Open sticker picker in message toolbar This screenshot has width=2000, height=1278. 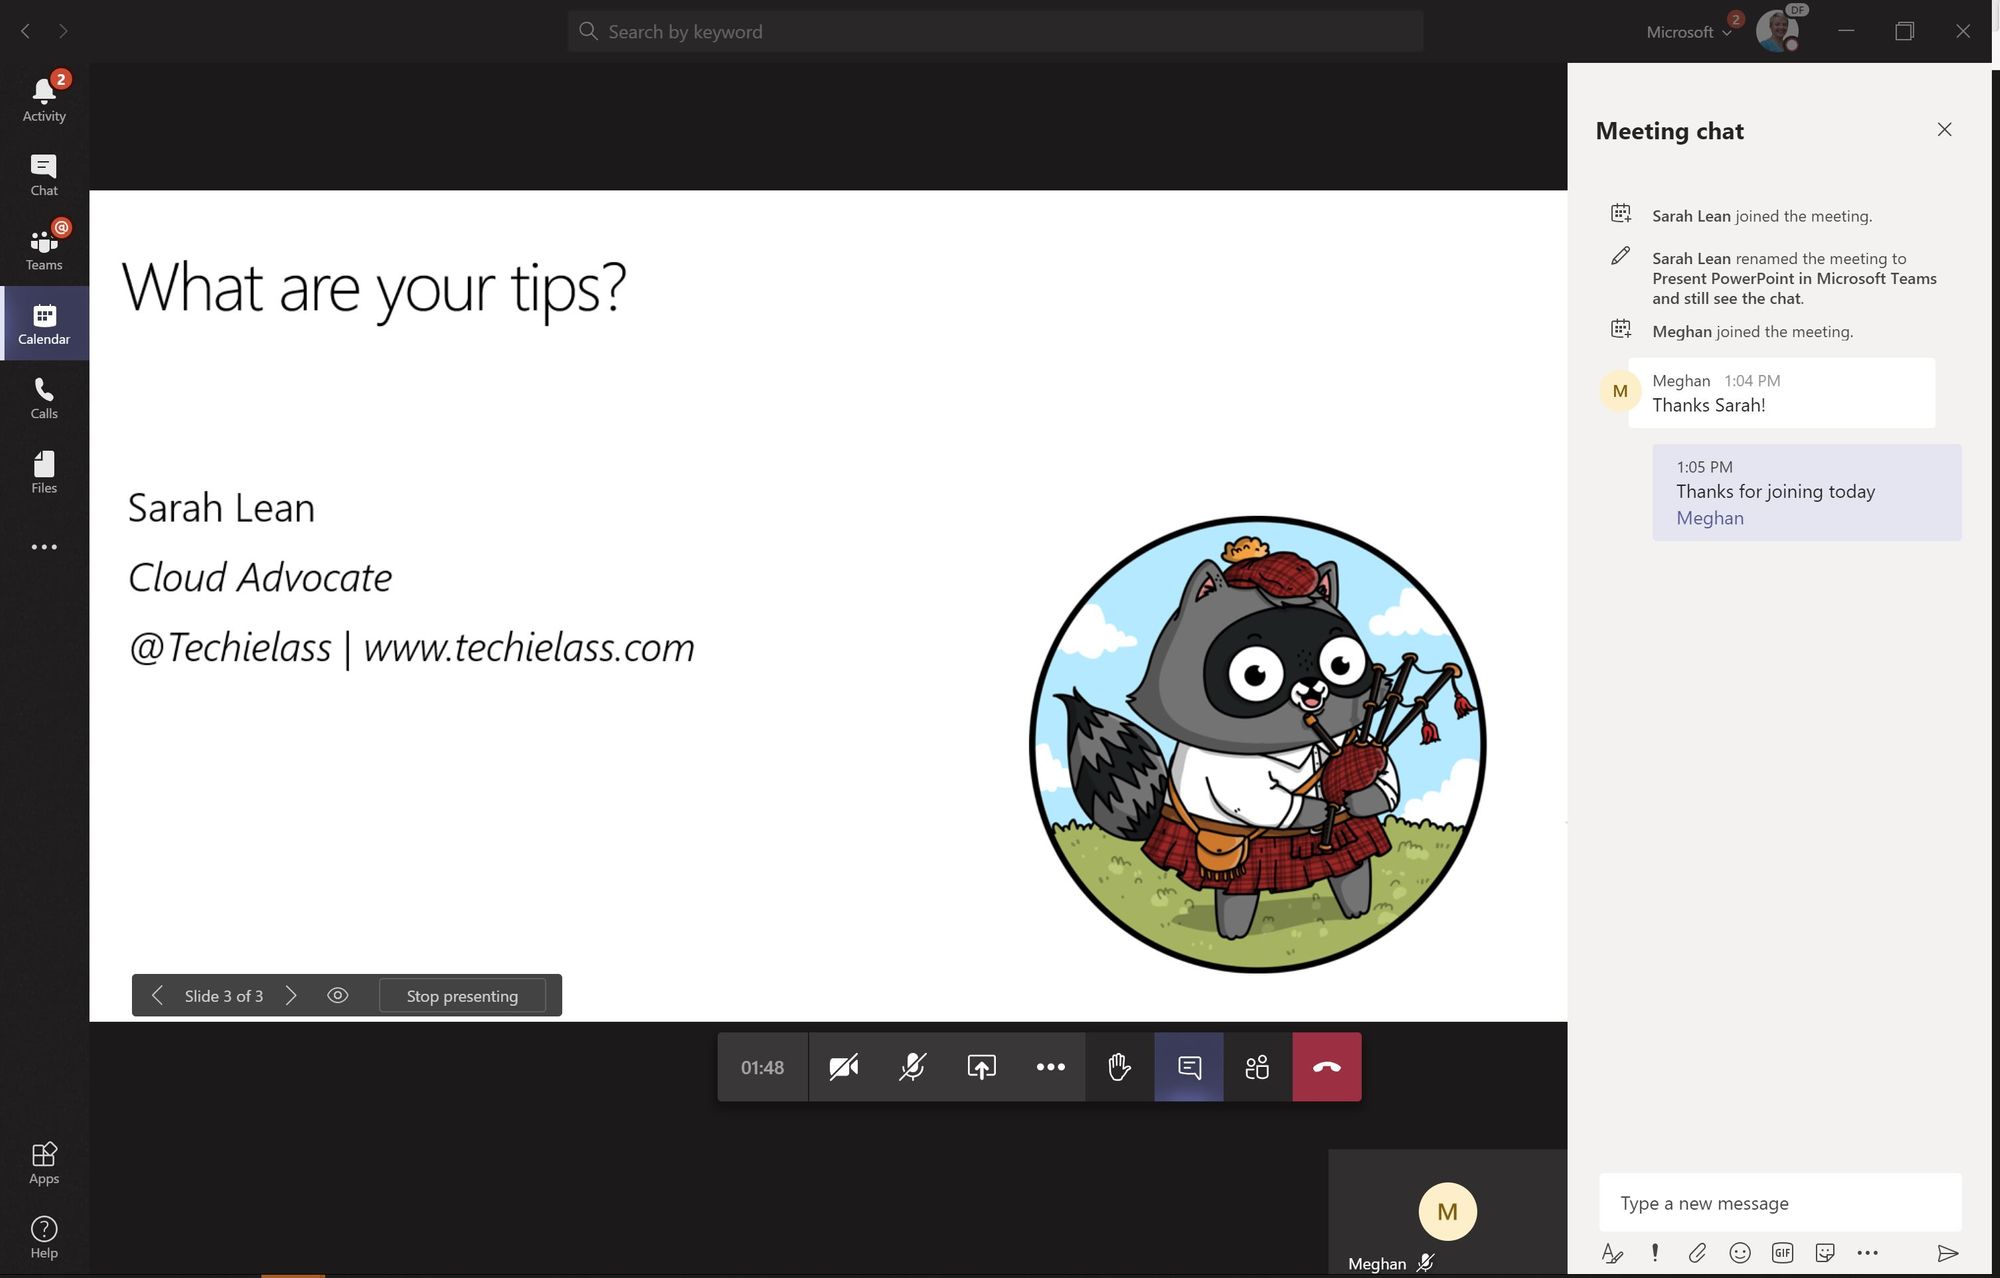pos(1825,1253)
